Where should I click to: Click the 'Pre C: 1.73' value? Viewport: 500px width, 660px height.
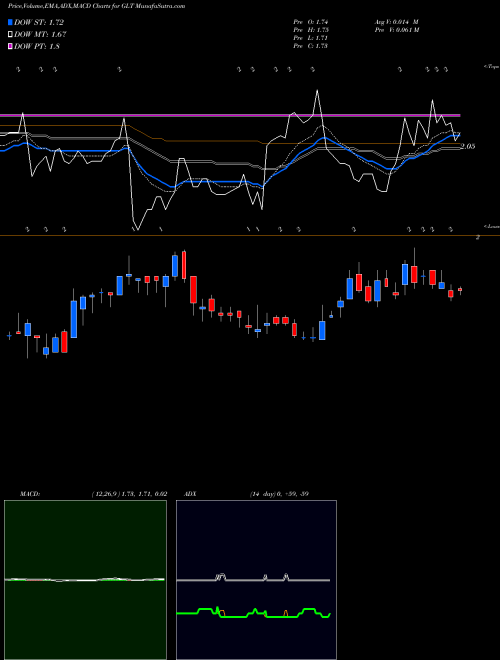[x=311, y=46]
